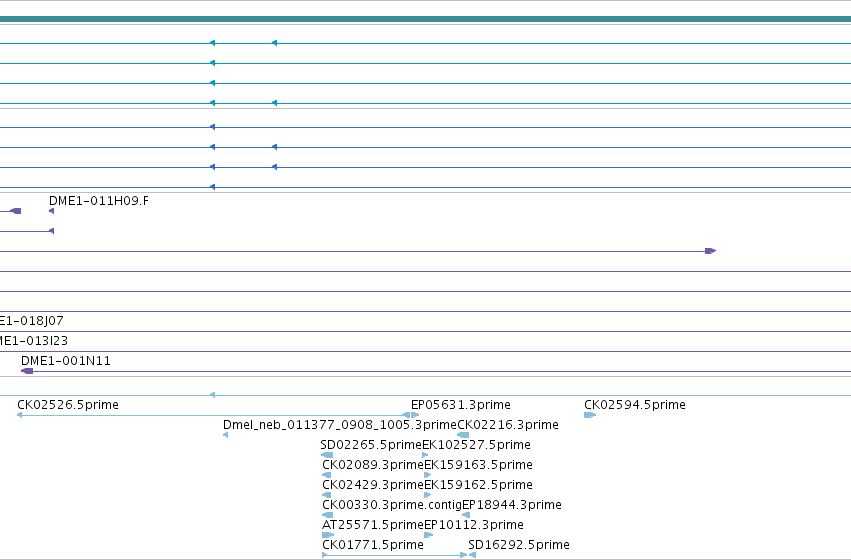
Task: Select the purple right-pointing arrowhead ending a long feature
Action: point(710,251)
